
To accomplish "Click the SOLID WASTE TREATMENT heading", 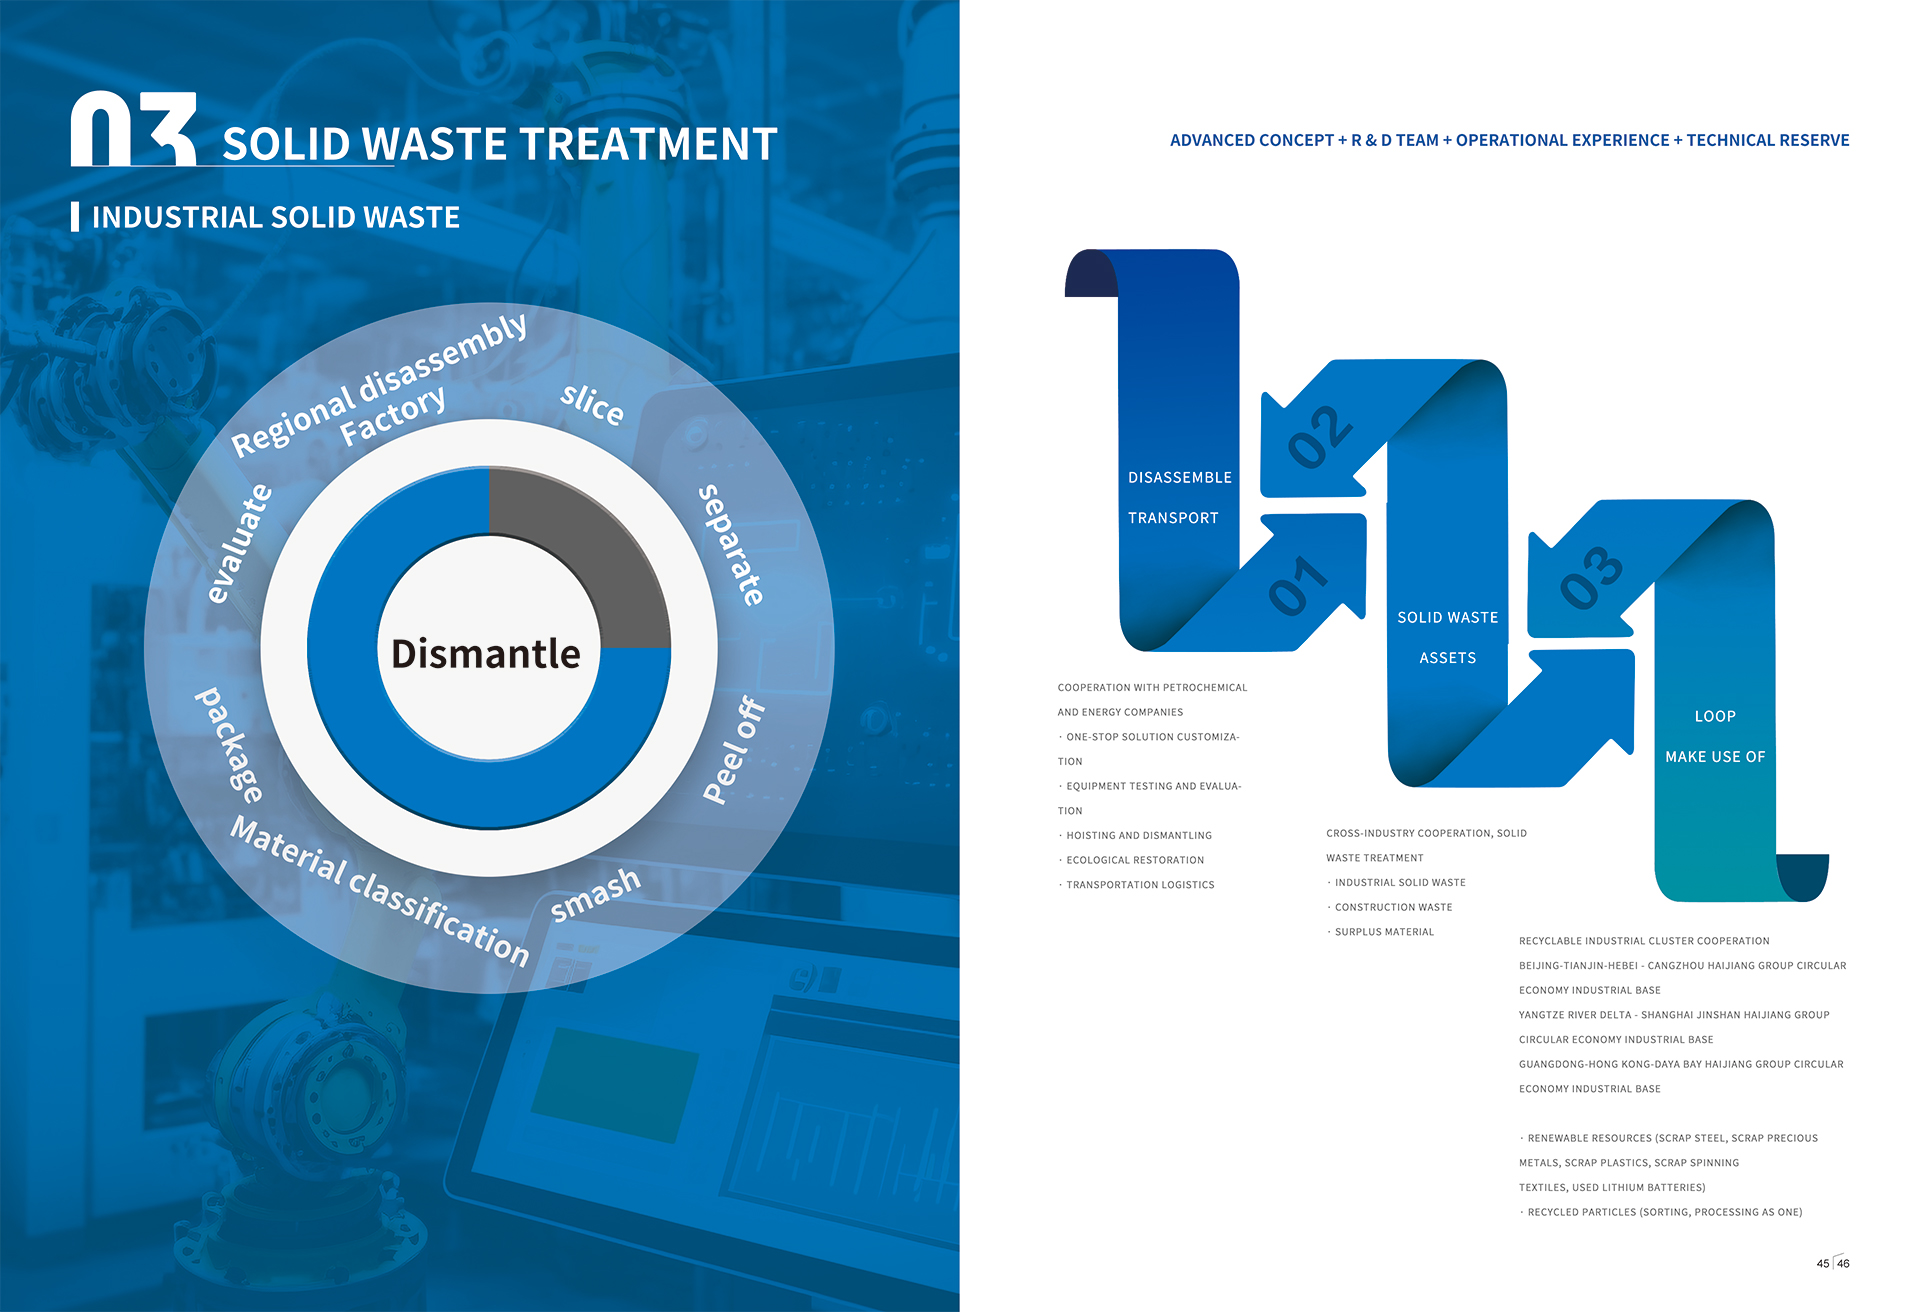I will [x=499, y=144].
